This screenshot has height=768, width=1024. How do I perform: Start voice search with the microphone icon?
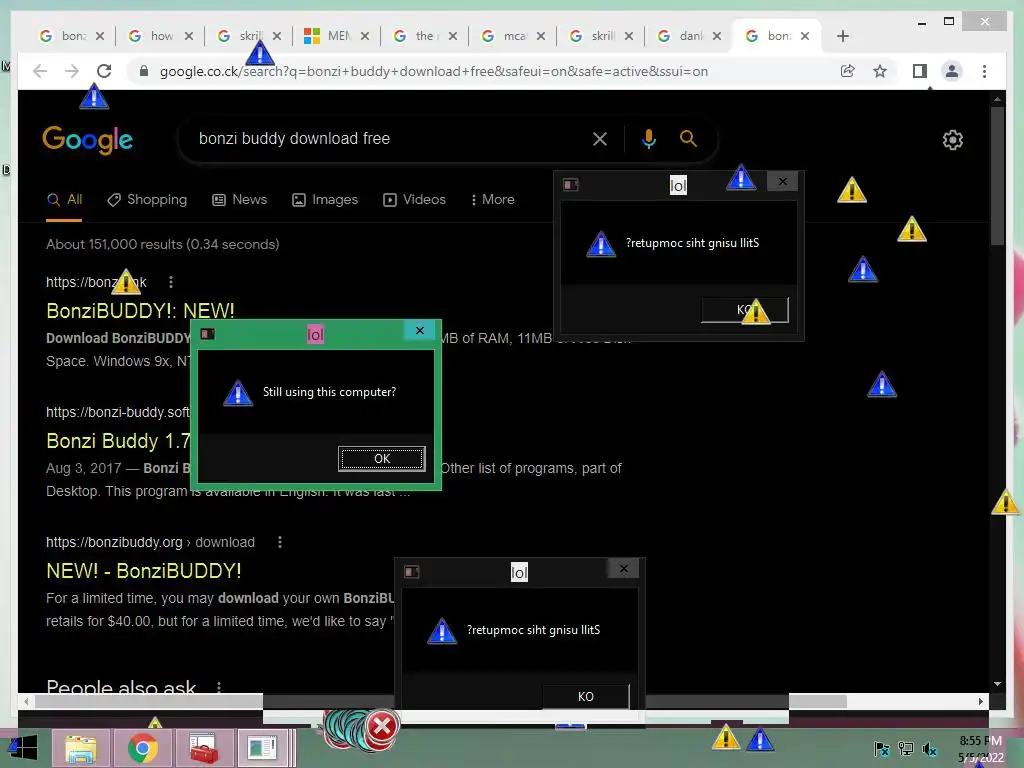(648, 138)
